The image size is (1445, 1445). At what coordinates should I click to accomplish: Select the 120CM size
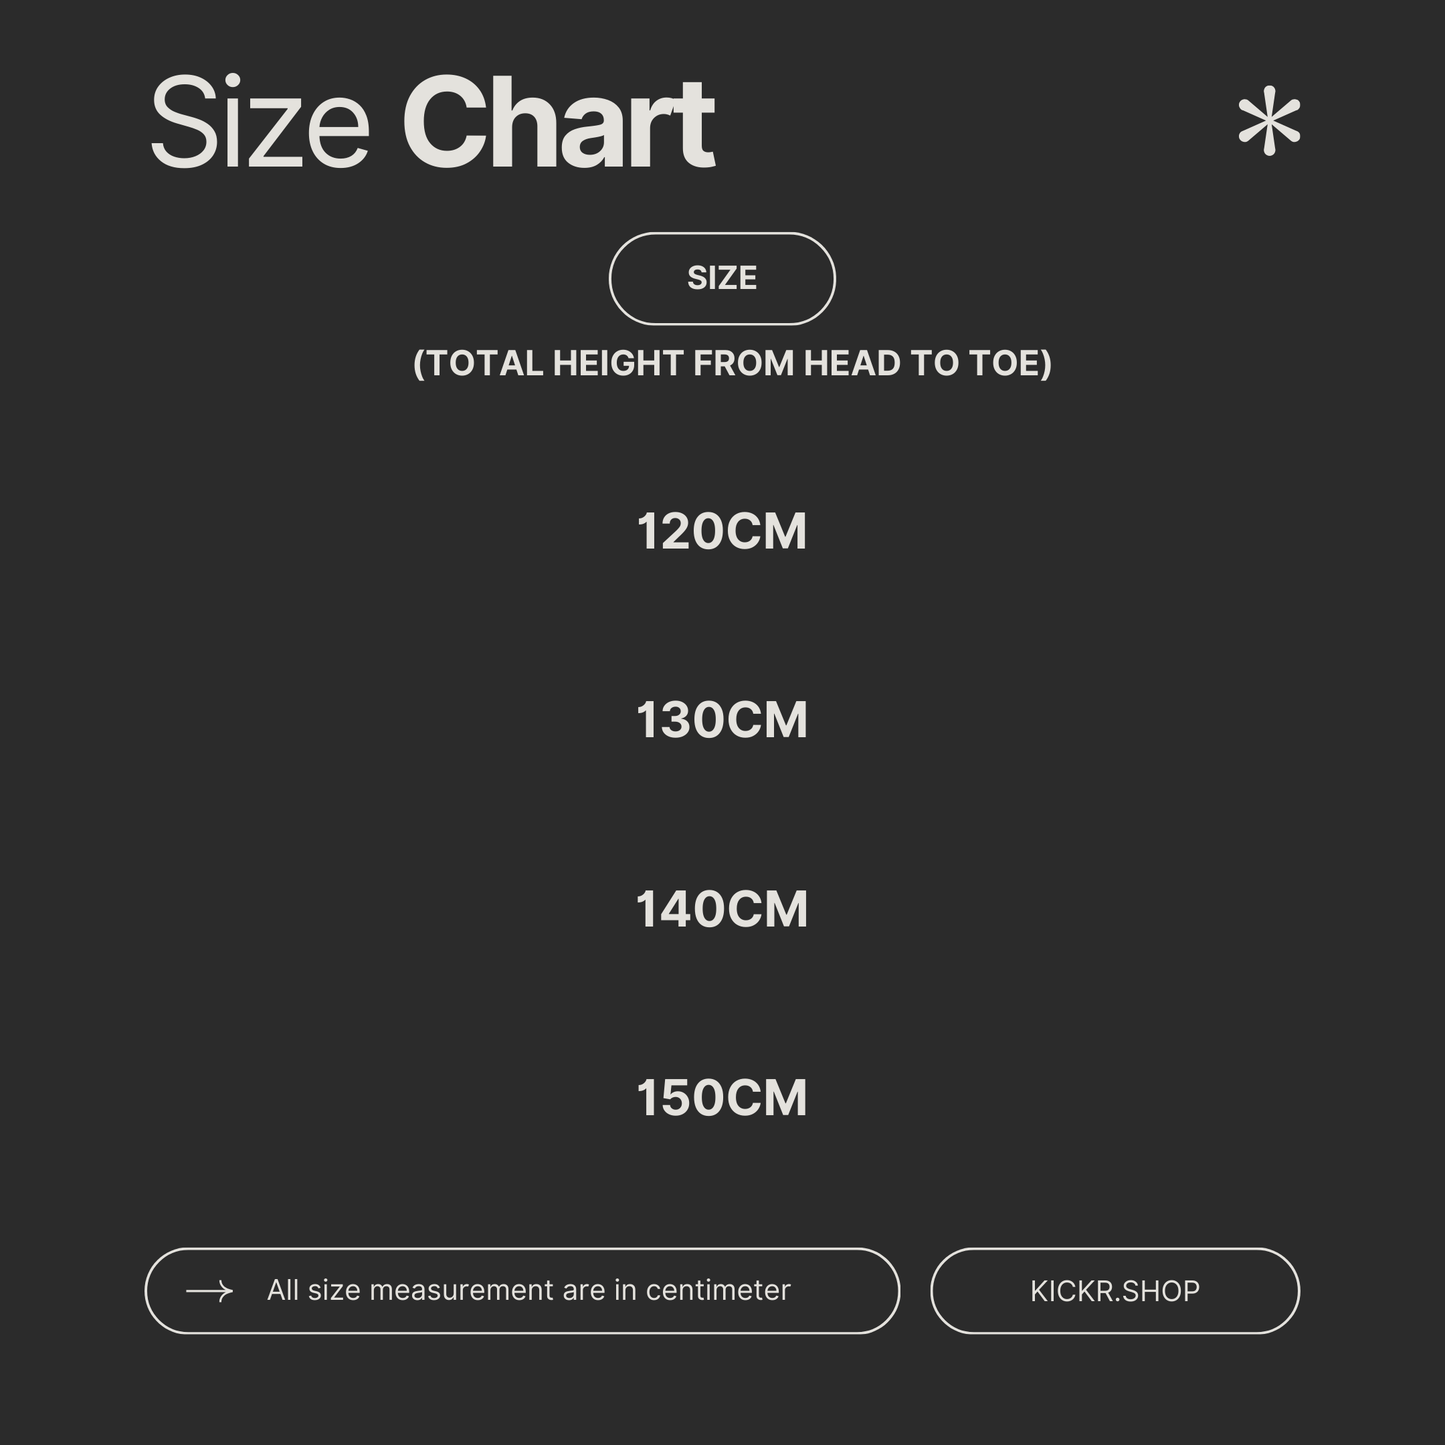(x=722, y=531)
